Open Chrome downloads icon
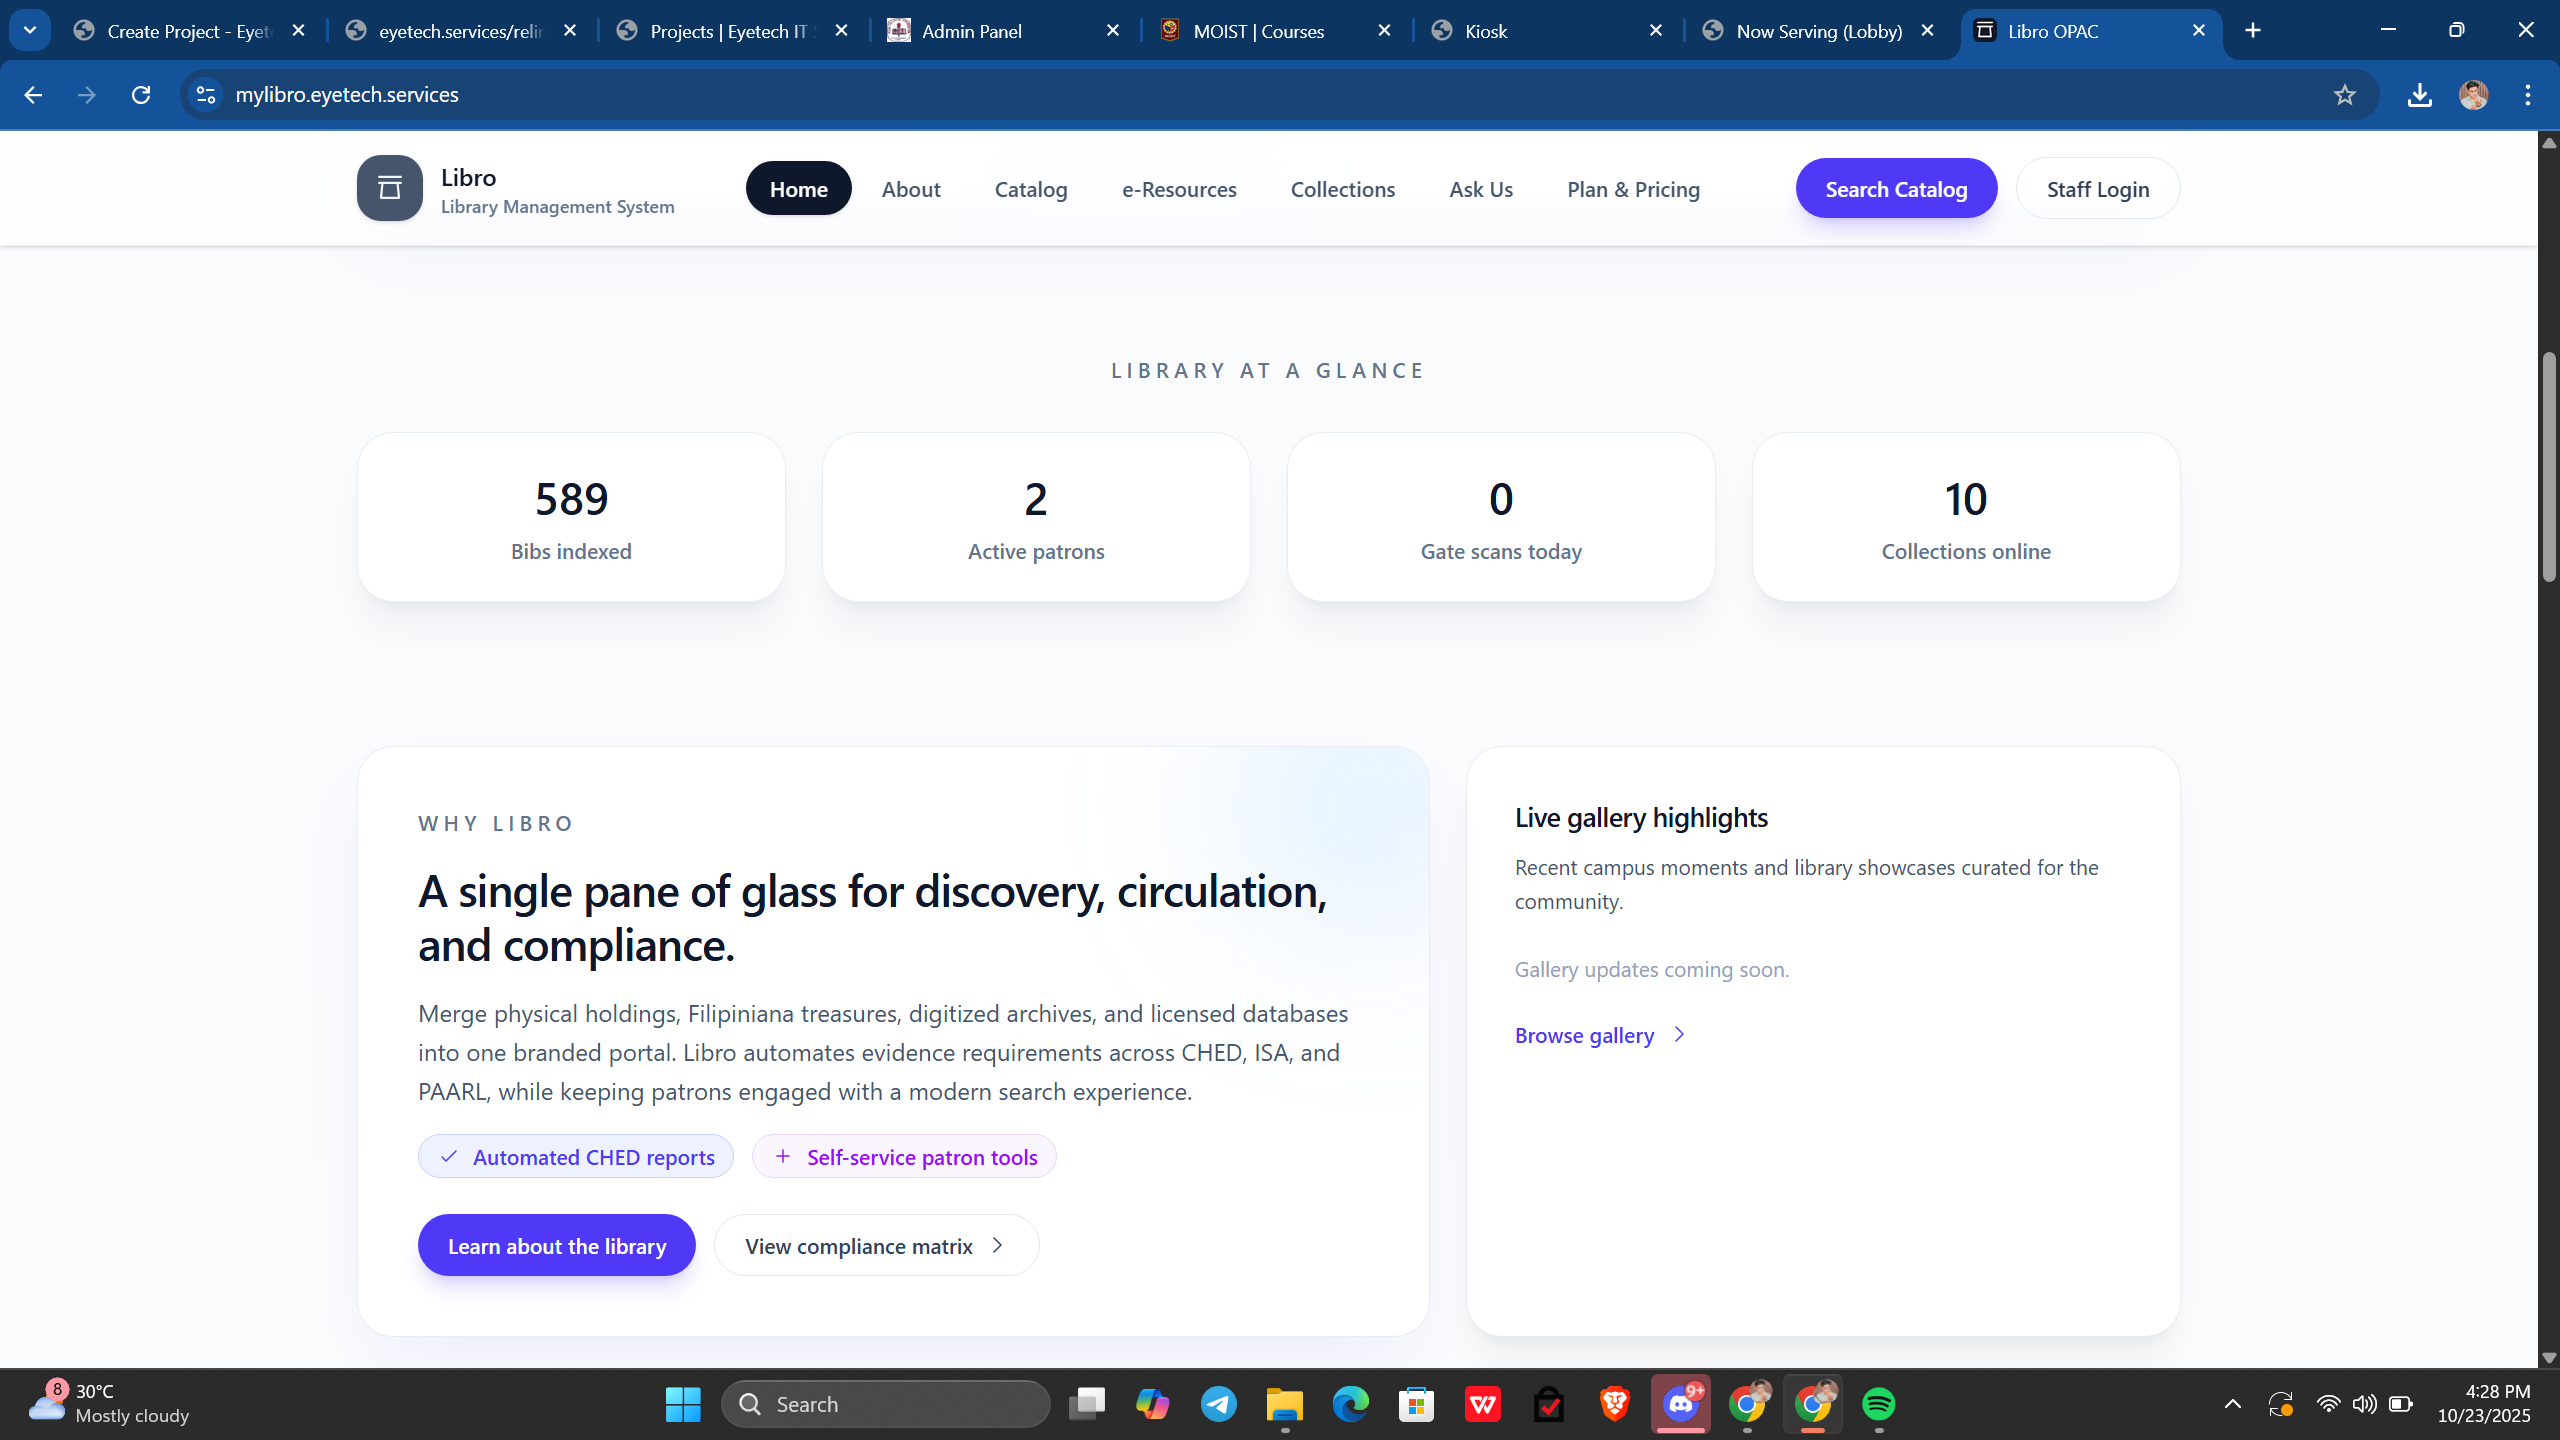 click(2419, 95)
